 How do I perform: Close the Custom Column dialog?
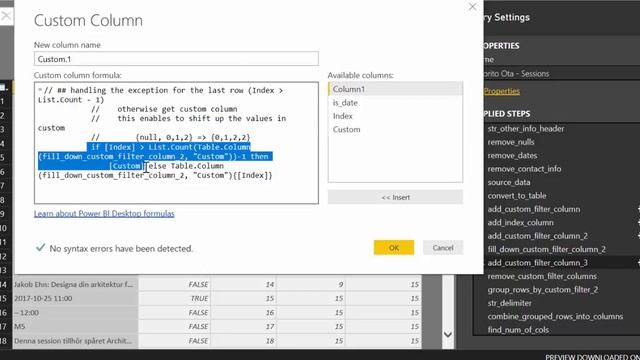(472, 7)
